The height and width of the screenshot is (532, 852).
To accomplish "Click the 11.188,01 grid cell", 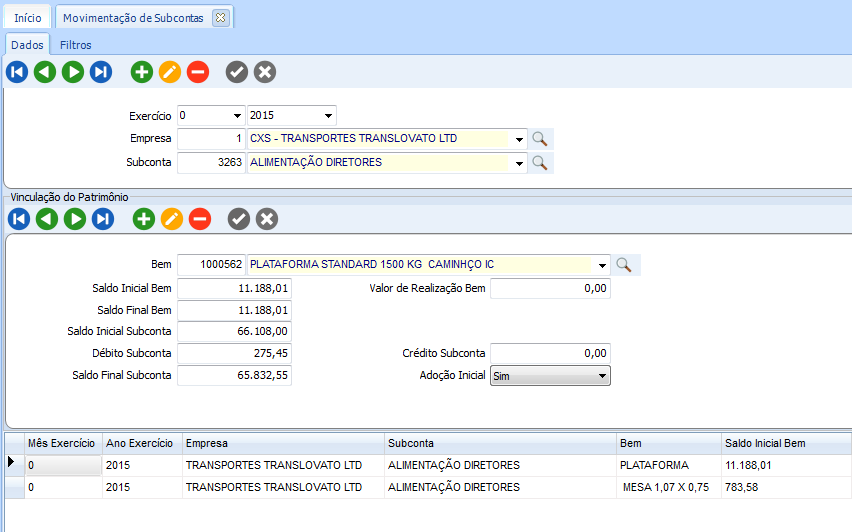I will pos(786,466).
